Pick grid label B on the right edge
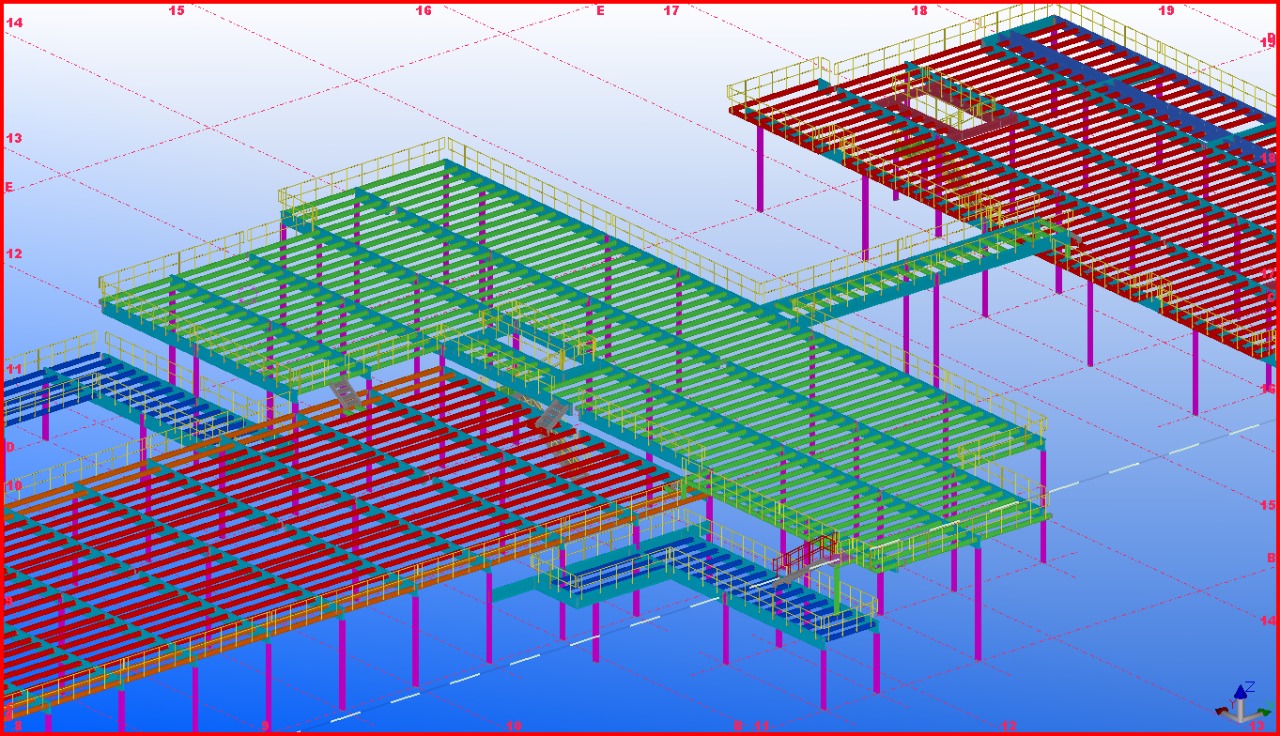 pos(1271,557)
